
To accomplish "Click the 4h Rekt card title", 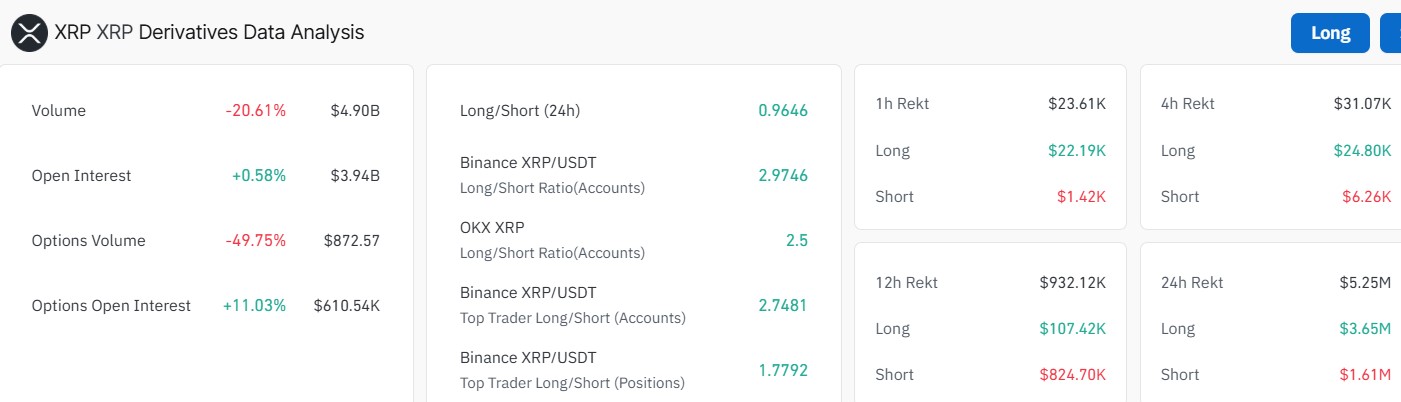I will pos(1187,104).
